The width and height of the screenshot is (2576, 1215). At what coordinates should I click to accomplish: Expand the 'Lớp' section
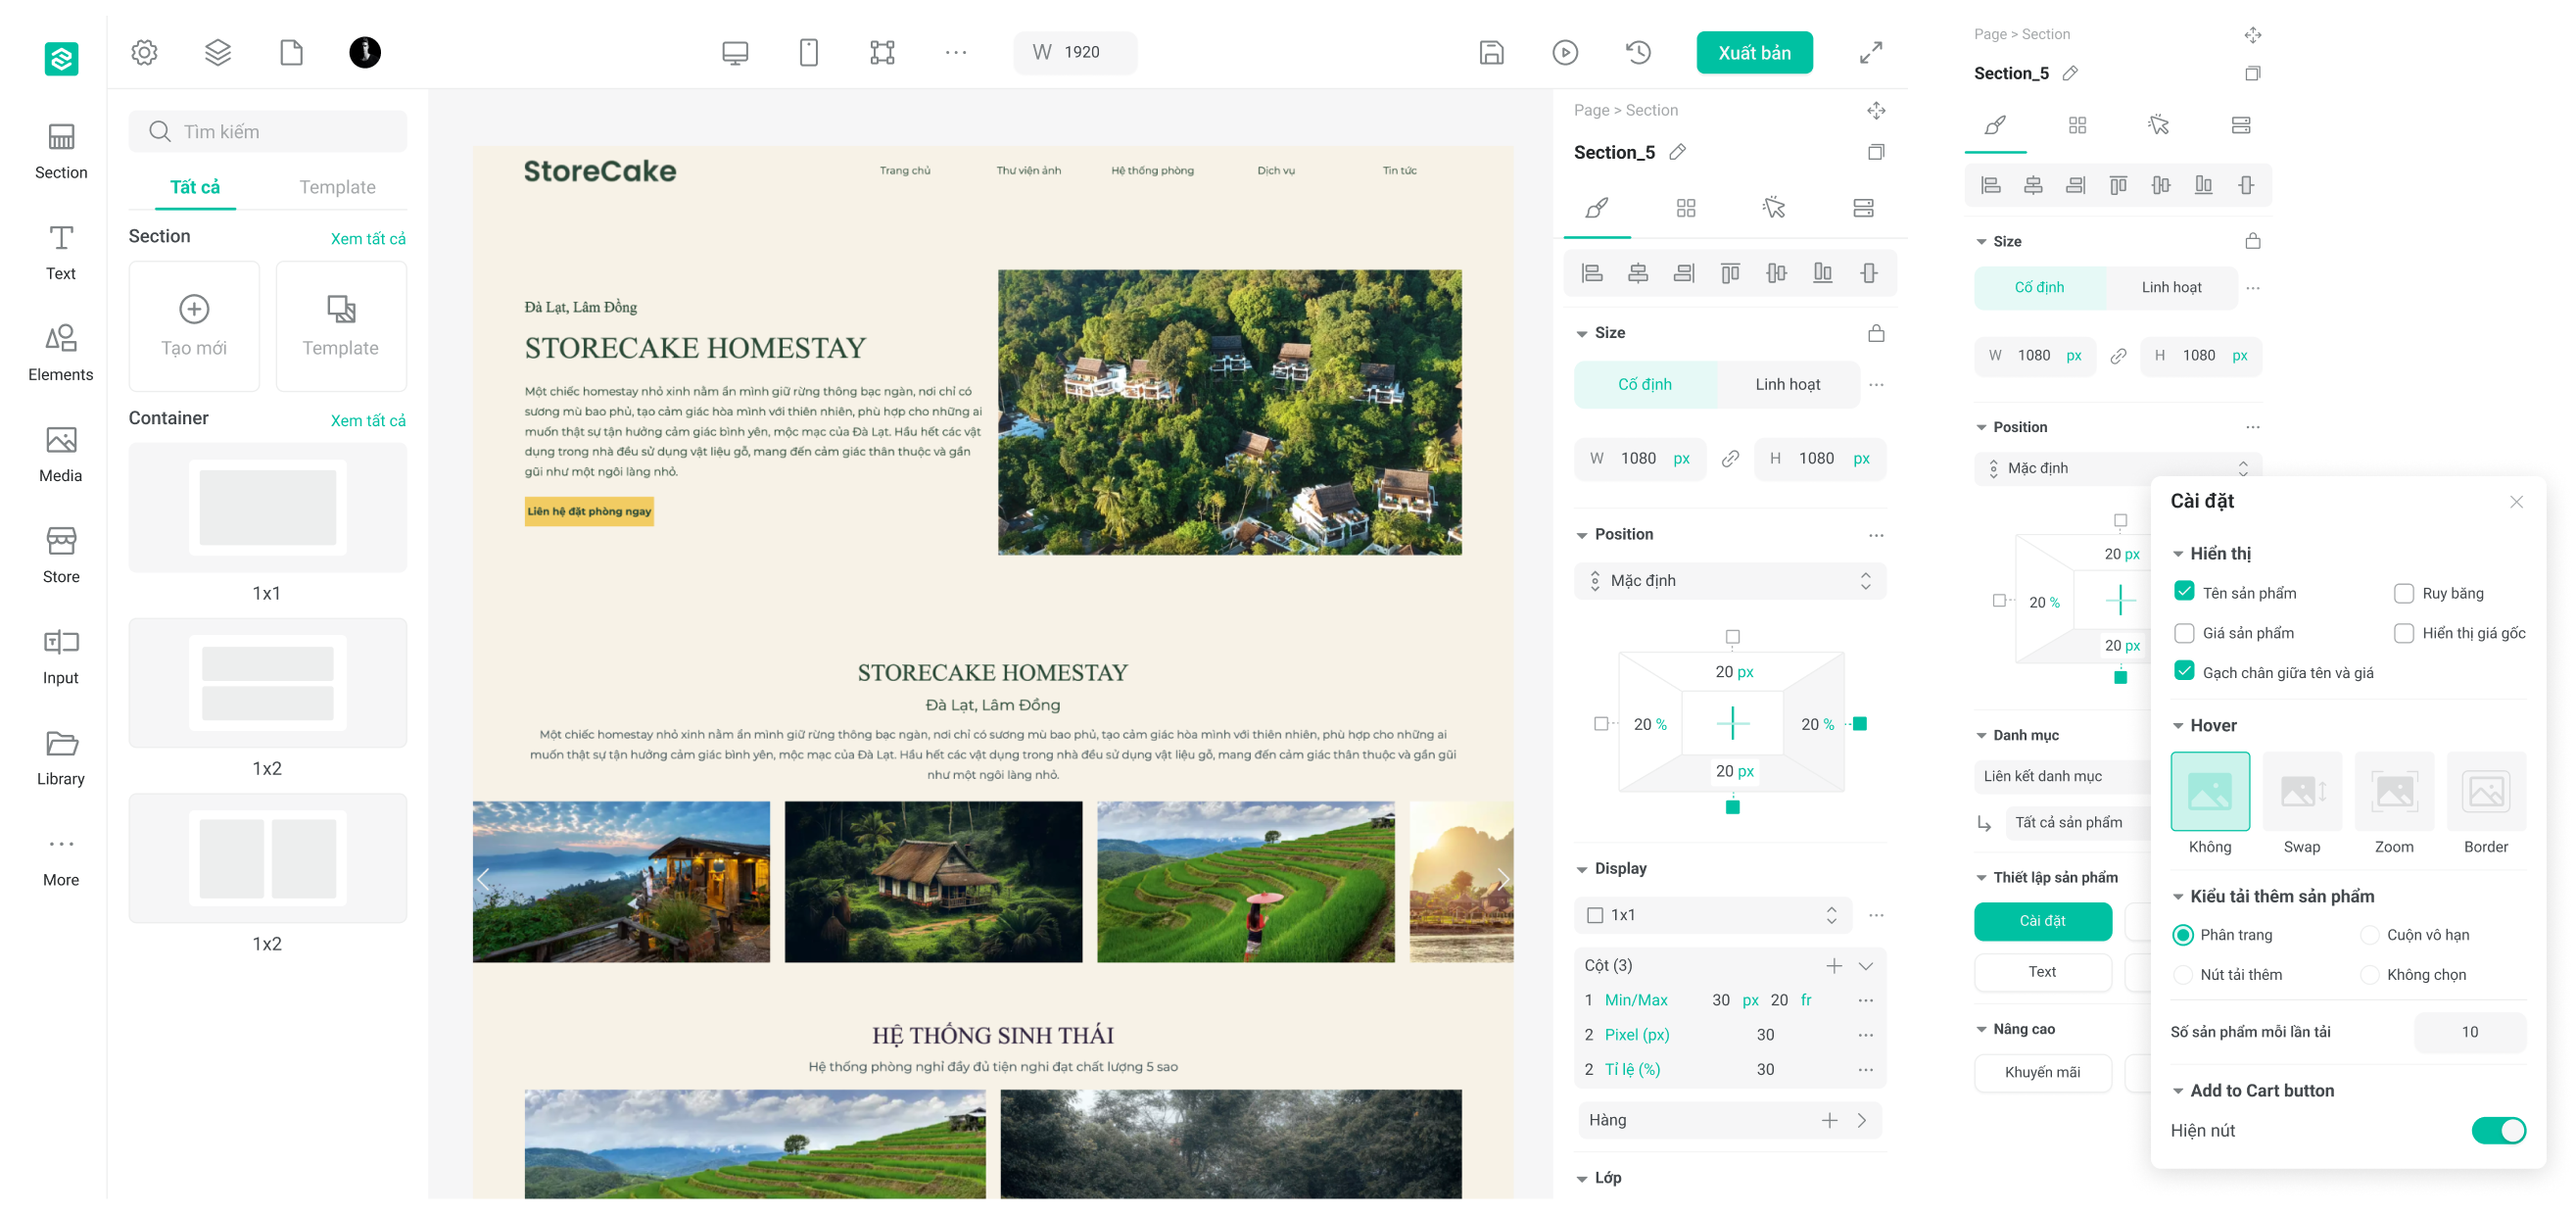click(1603, 1177)
